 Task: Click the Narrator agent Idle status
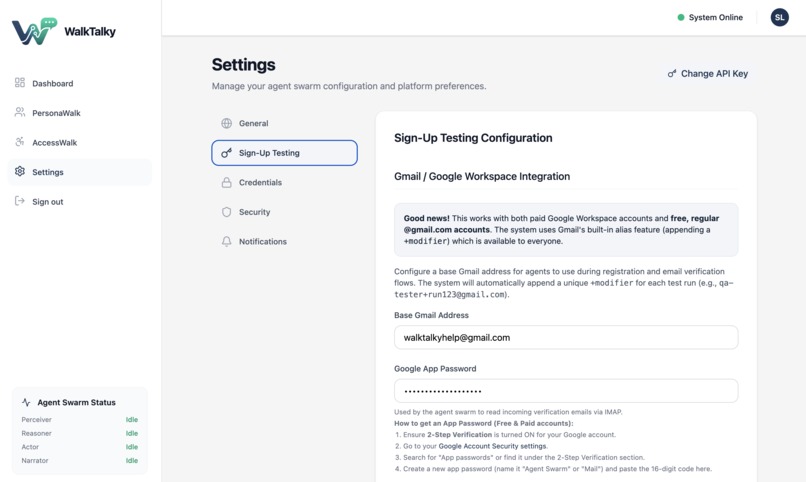pyautogui.click(x=132, y=460)
